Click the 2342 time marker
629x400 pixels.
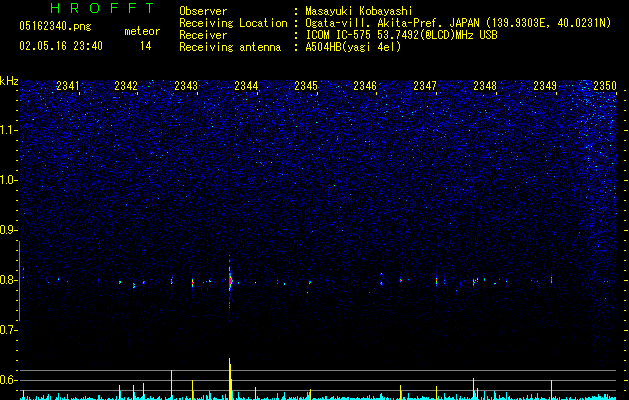(126, 86)
